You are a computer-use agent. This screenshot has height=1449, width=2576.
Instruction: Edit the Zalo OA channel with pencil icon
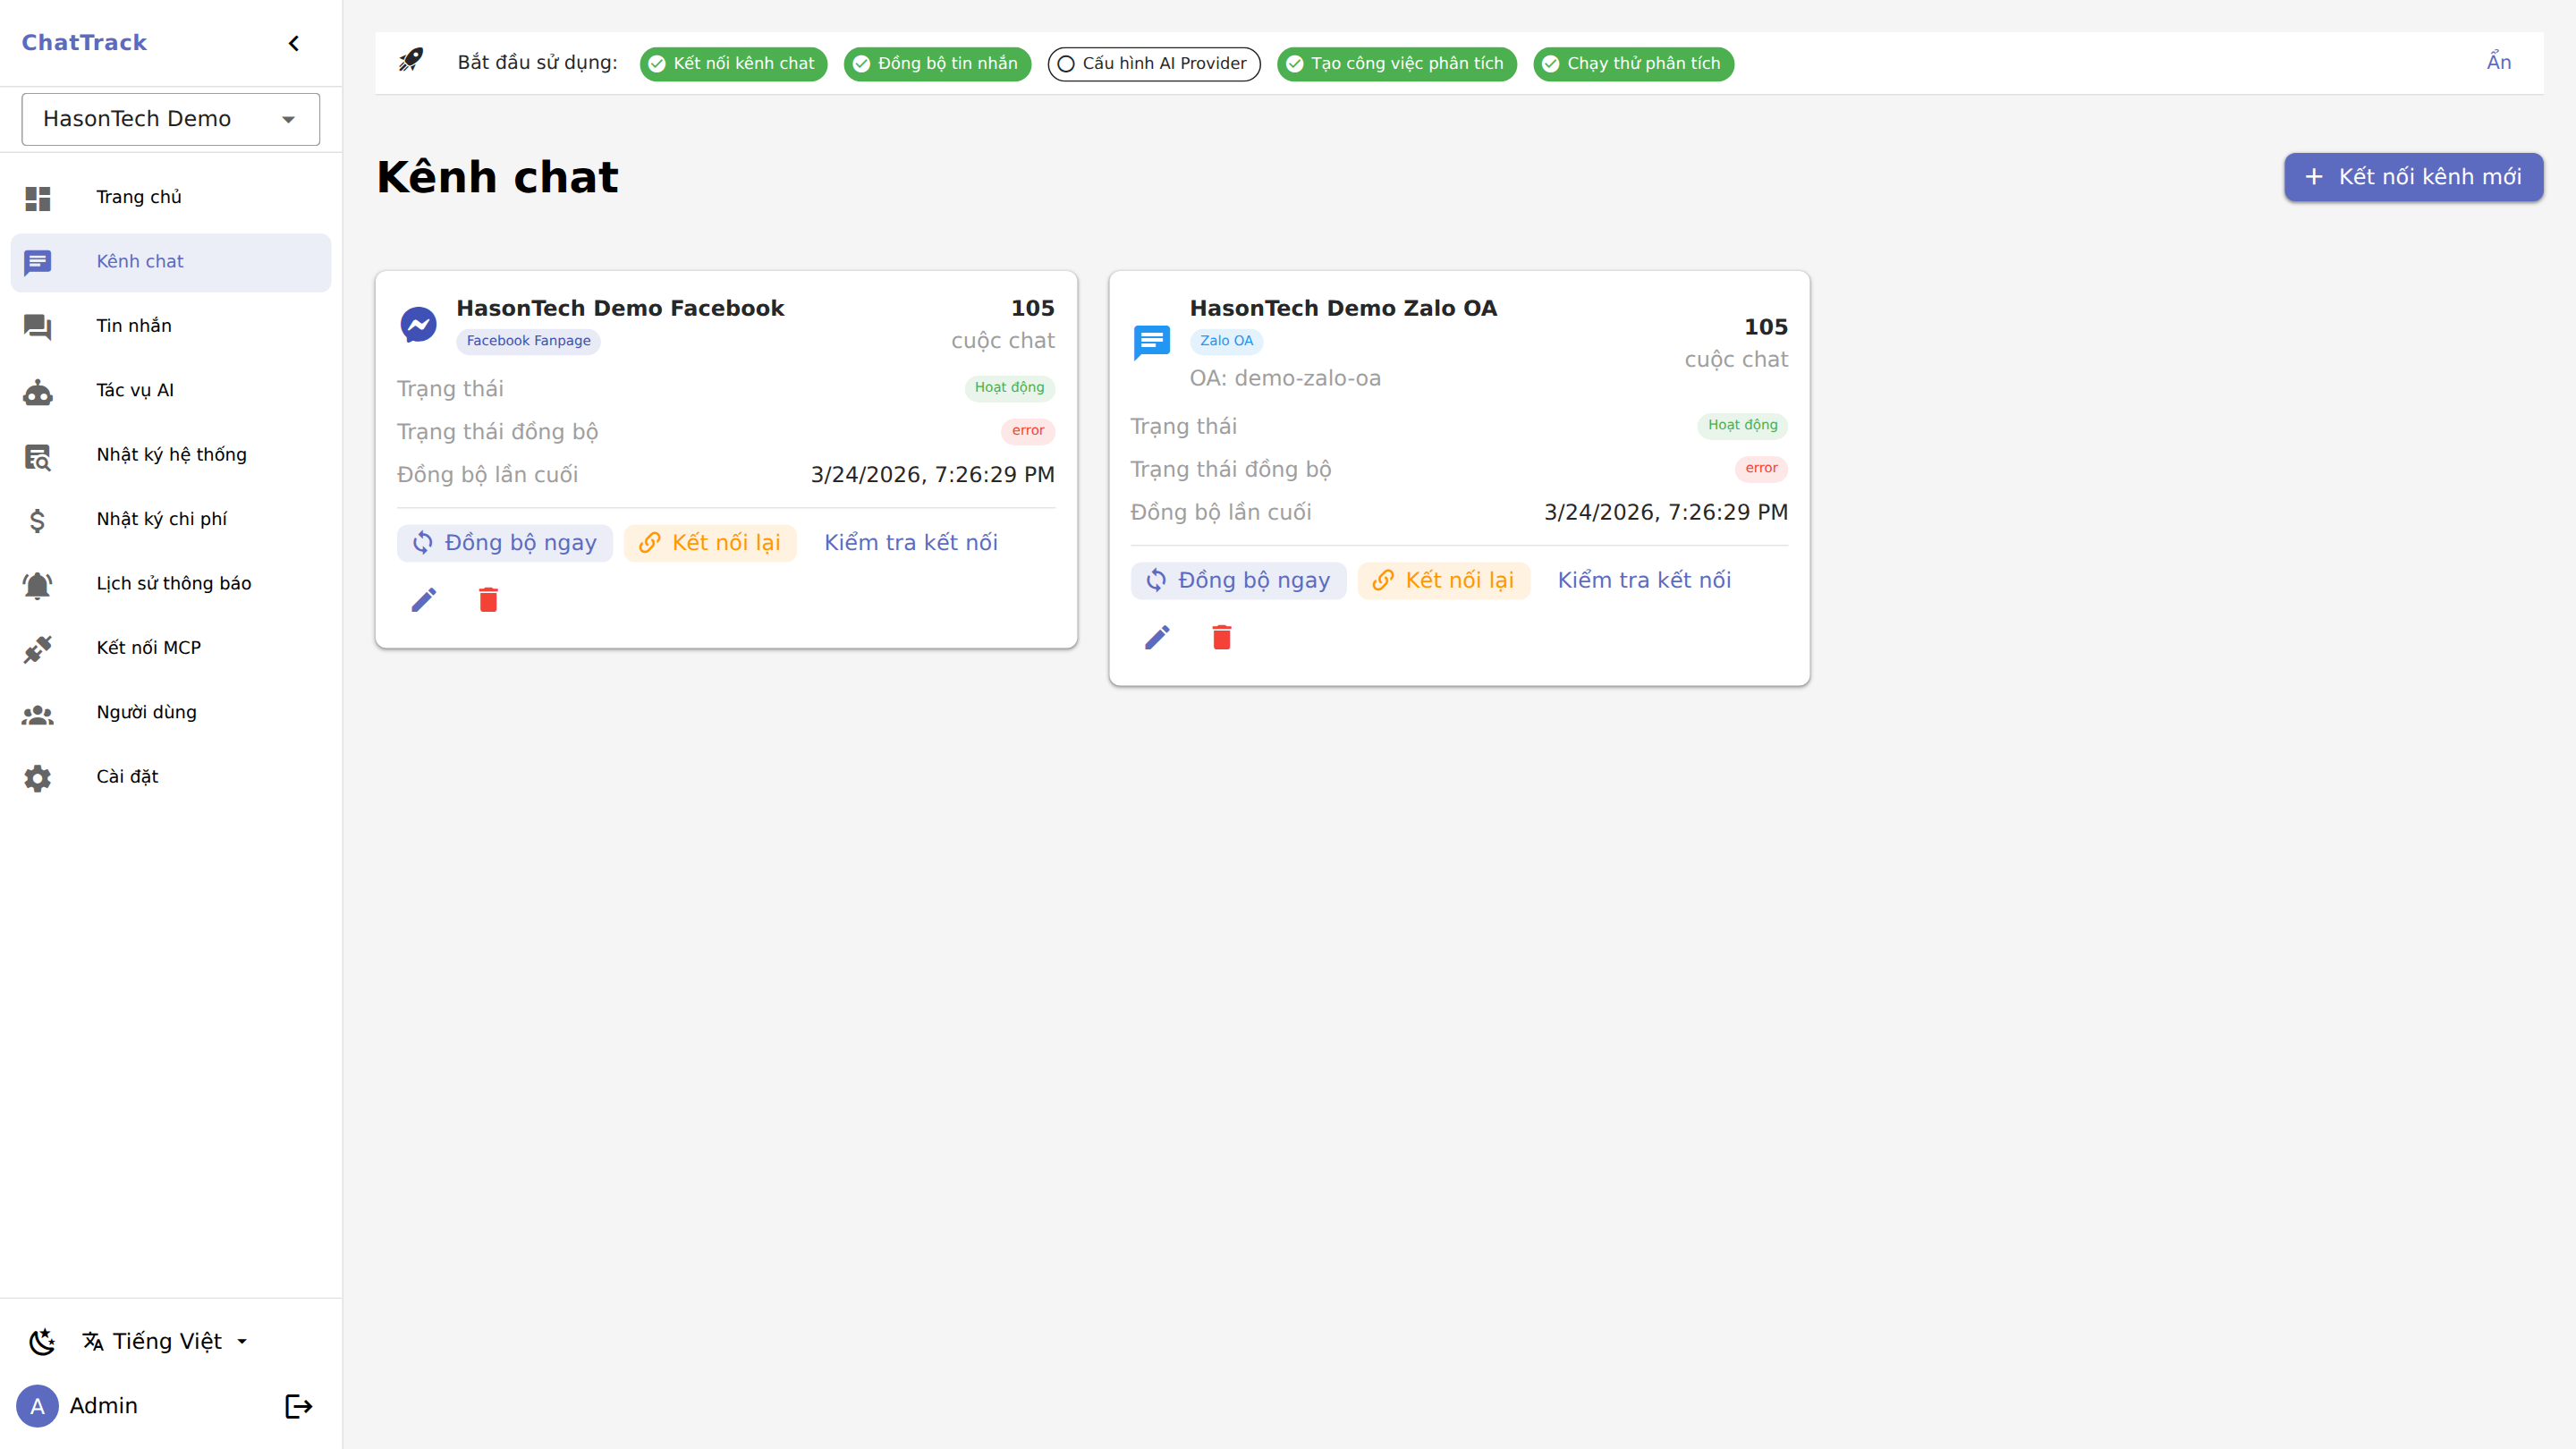1157,637
